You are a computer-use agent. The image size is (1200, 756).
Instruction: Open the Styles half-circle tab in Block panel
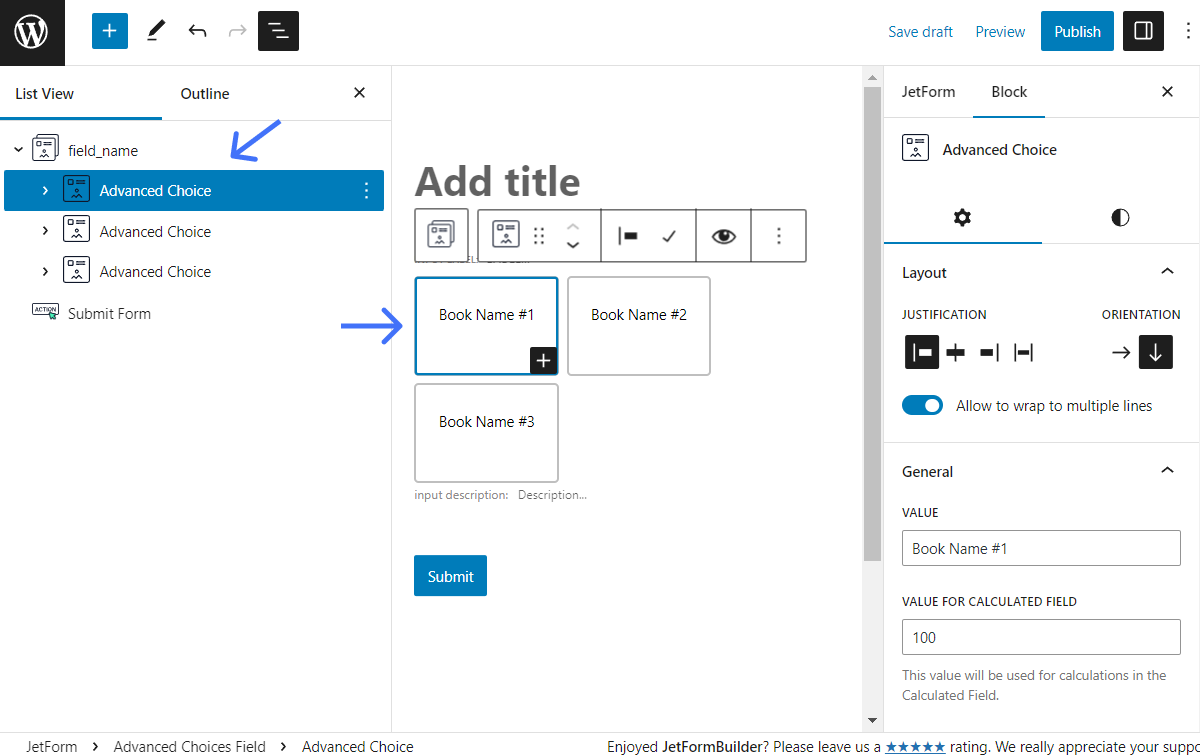coord(1120,218)
